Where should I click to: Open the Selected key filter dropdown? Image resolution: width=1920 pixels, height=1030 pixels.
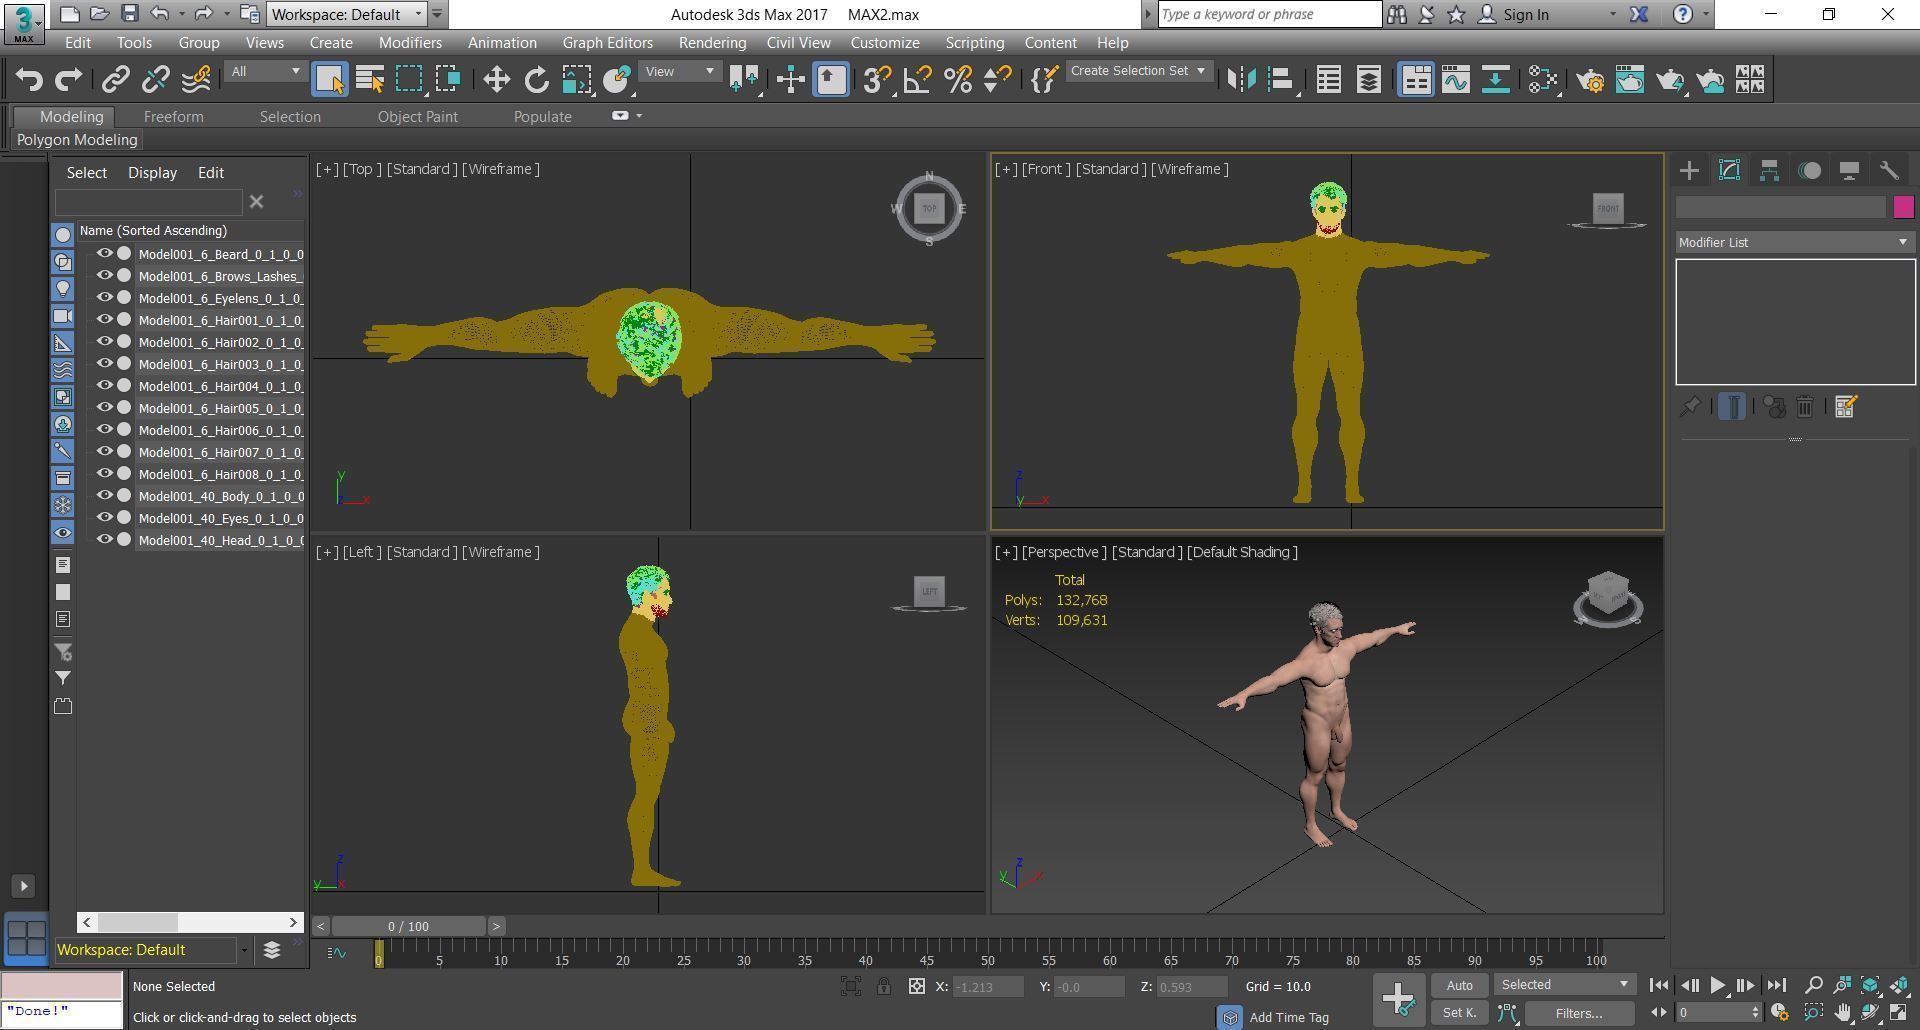1564,985
